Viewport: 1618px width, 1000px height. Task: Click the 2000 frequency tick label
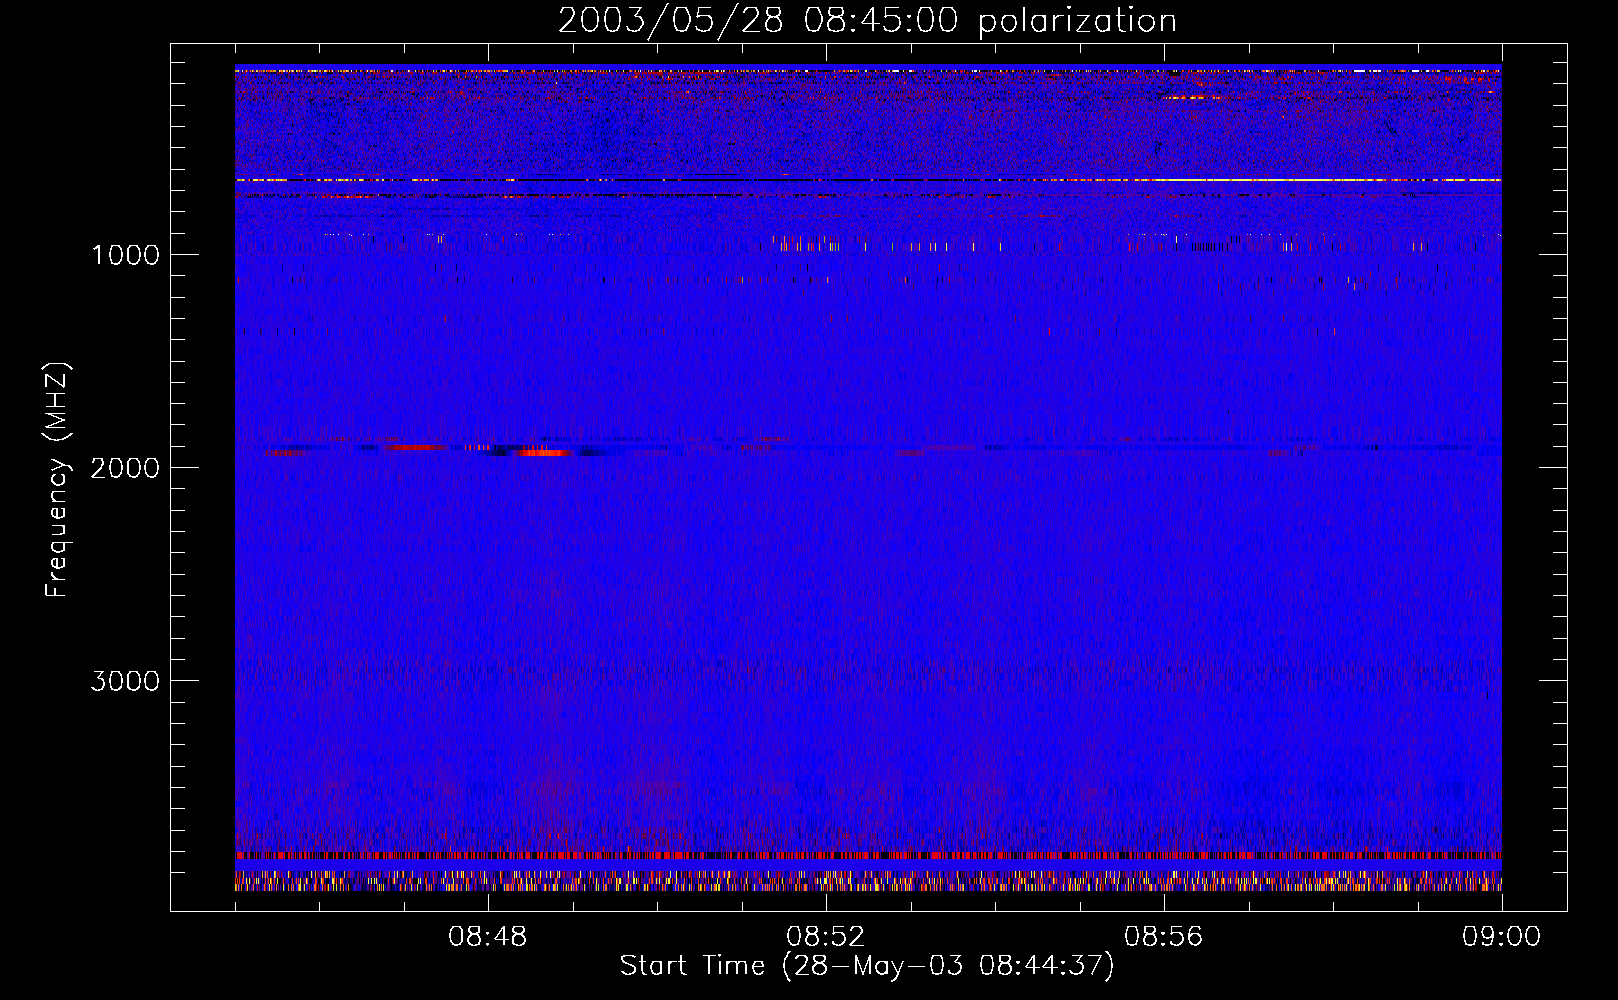point(125,468)
